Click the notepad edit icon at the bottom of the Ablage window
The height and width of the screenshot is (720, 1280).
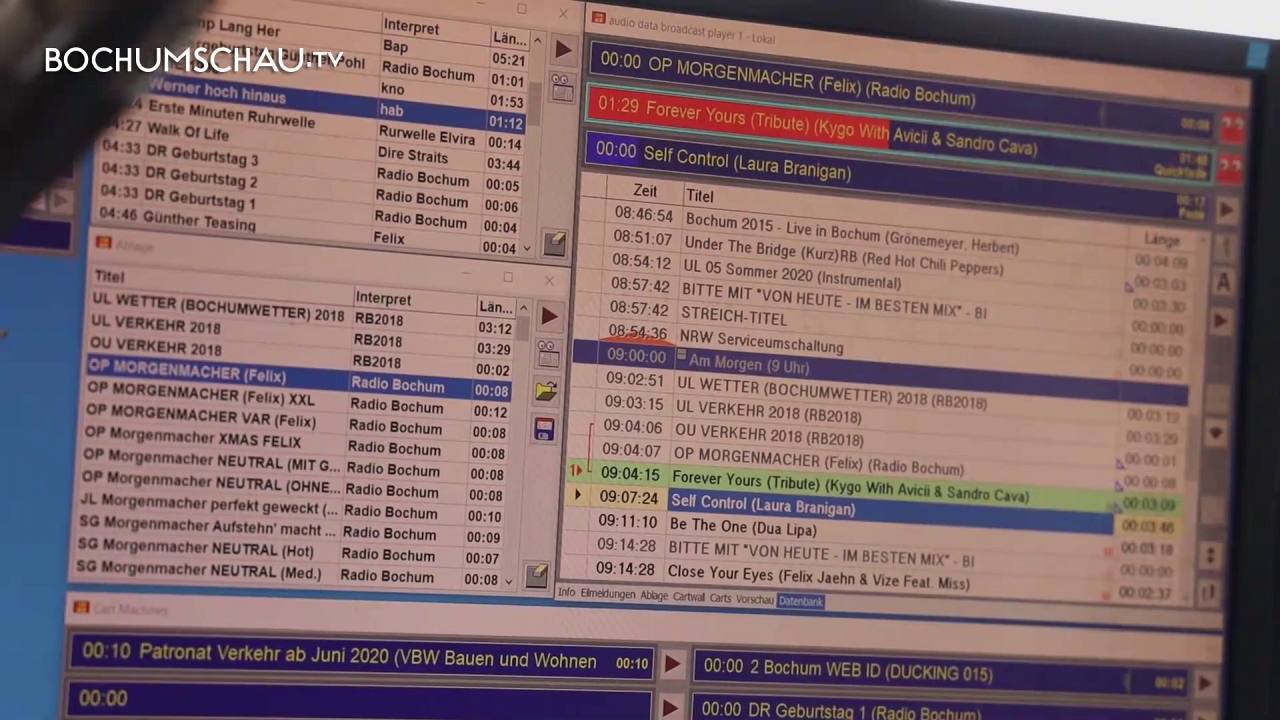[537, 575]
